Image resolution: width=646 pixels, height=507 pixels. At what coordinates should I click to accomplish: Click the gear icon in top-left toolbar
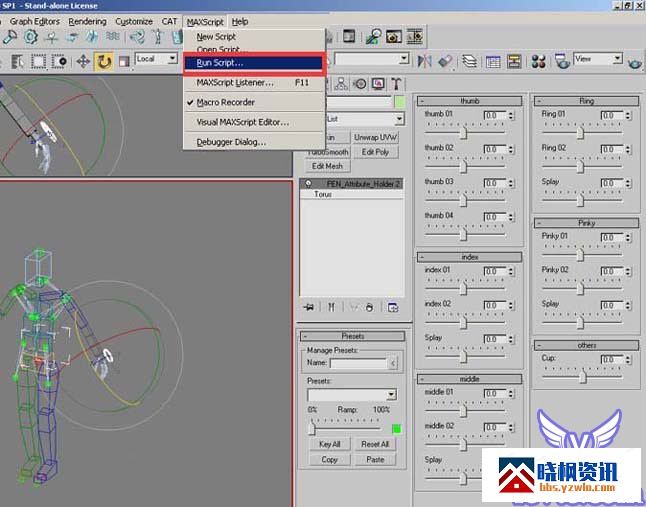click(x=30, y=37)
